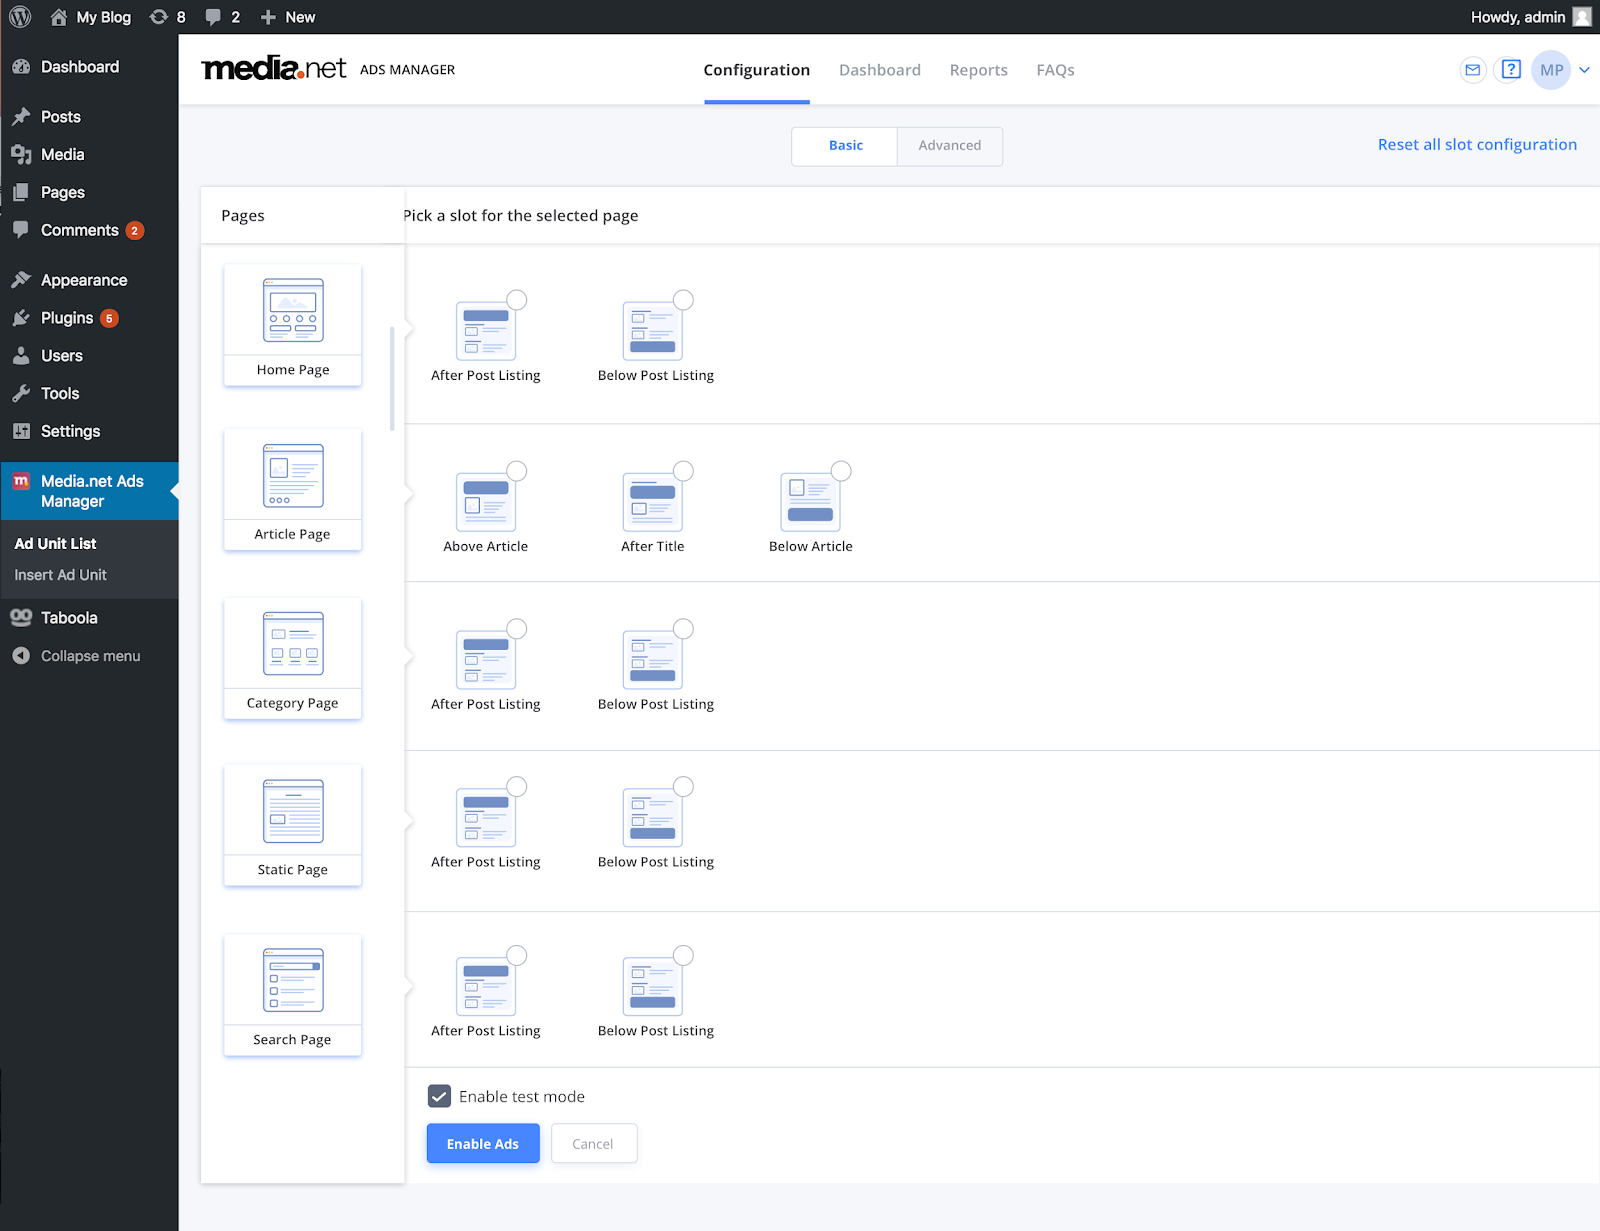This screenshot has height=1231, width=1600.
Task: Select Home Page Below Post Listing radio
Action: pyautogui.click(x=684, y=300)
